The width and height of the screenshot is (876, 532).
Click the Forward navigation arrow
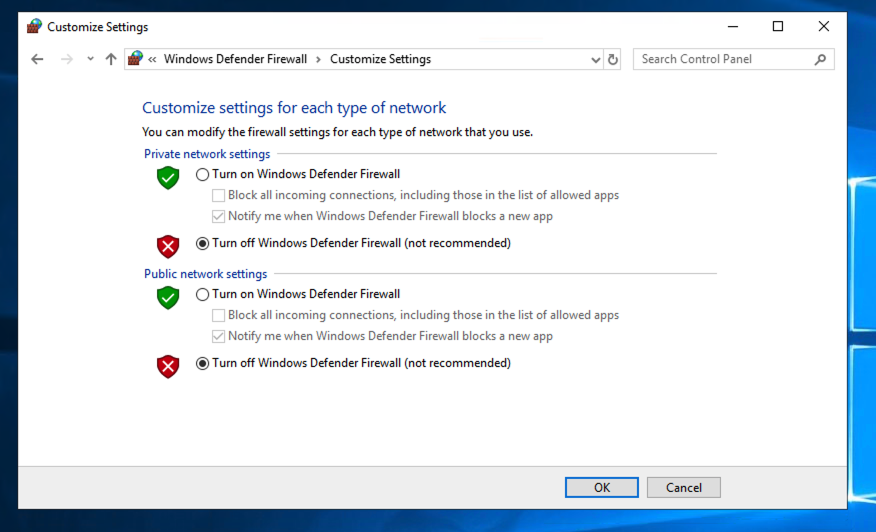(x=67, y=59)
